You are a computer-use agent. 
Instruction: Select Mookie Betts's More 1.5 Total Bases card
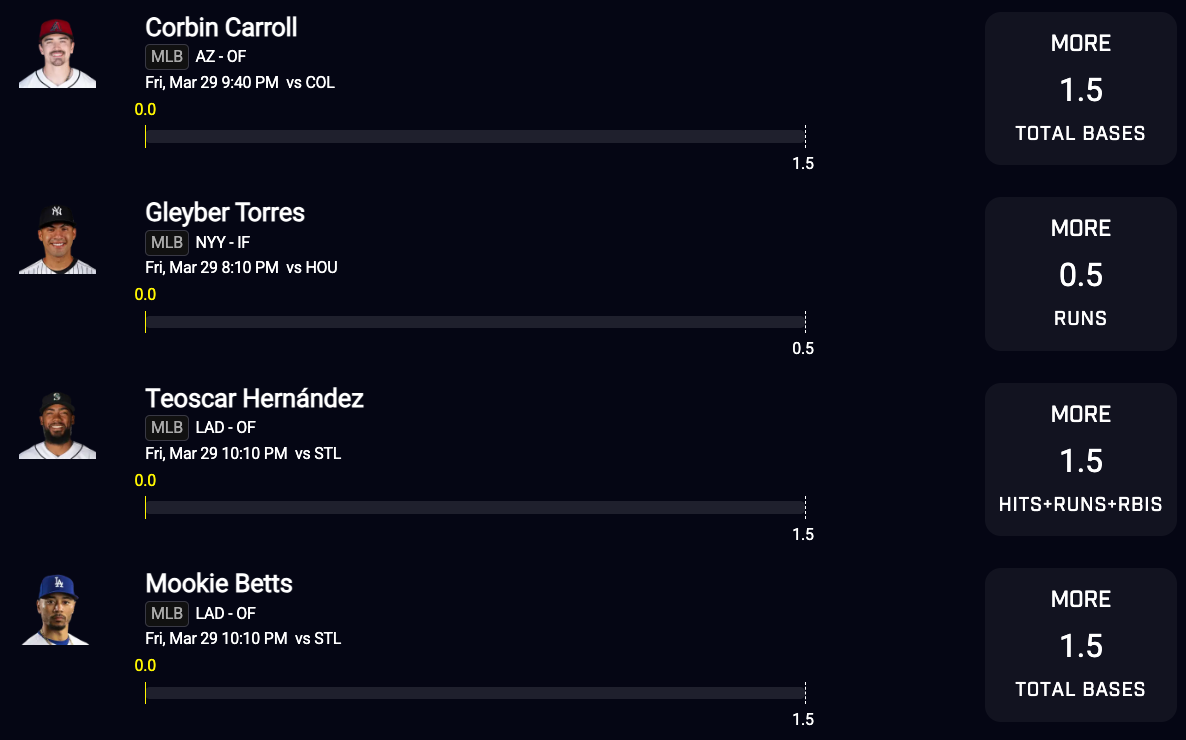click(1080, 645)
